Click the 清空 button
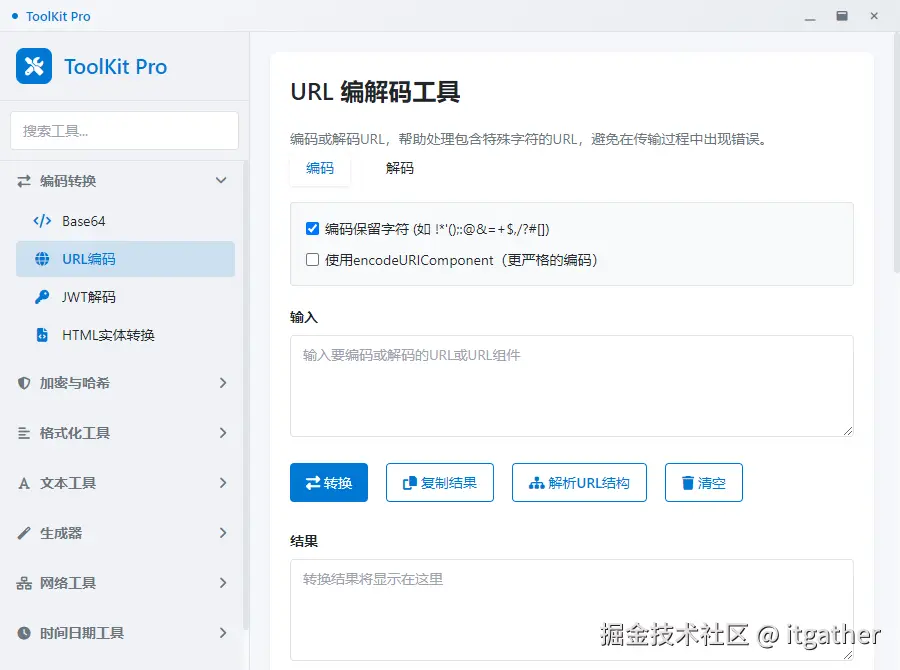Image resolution: width=900 pixels, height=670 pixels. [704, 482]
